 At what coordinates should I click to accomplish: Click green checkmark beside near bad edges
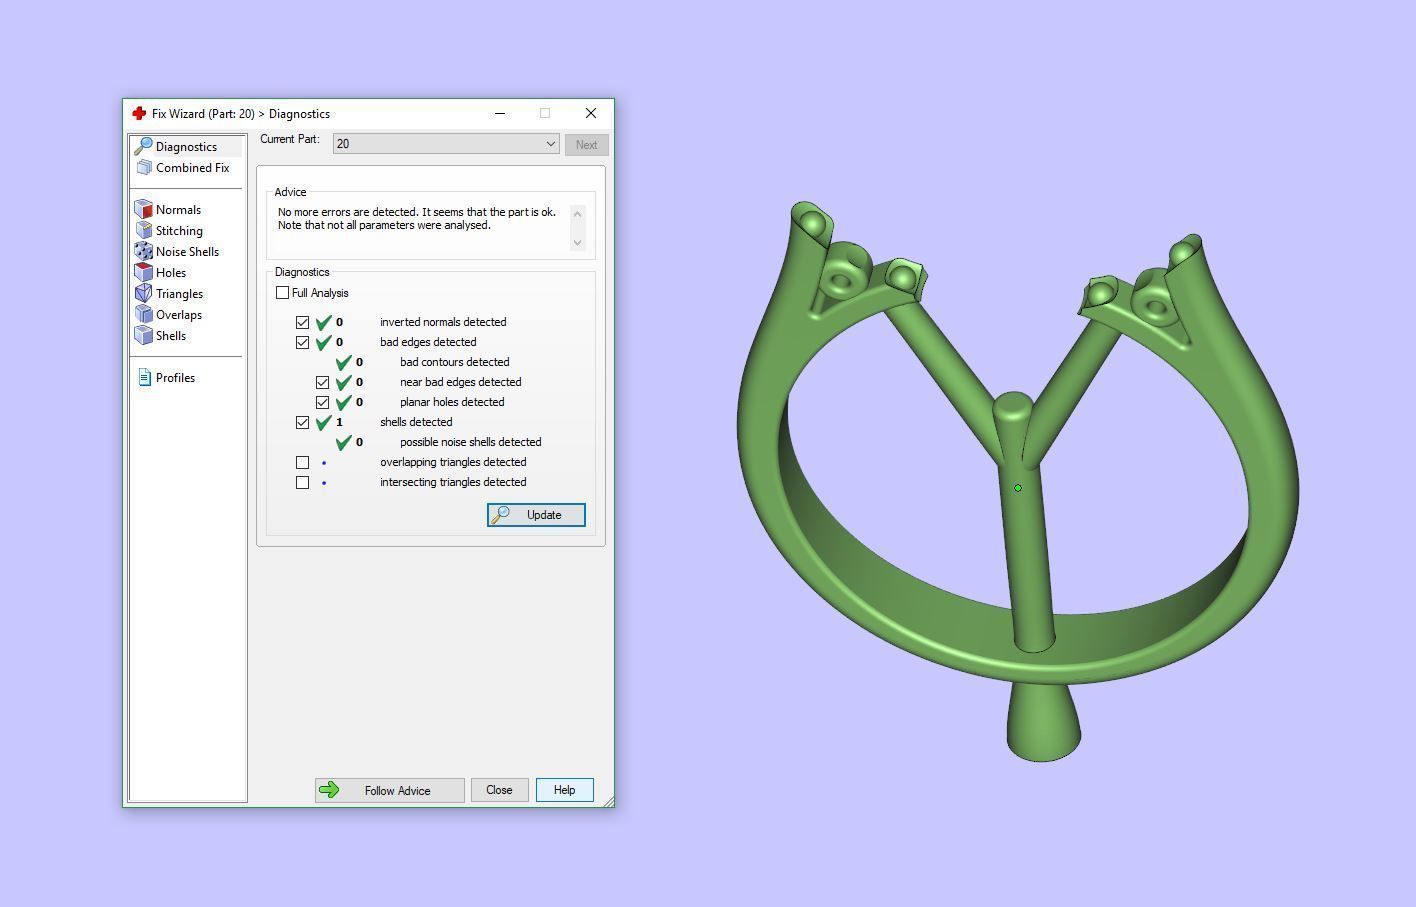click(x=343, y=382)
